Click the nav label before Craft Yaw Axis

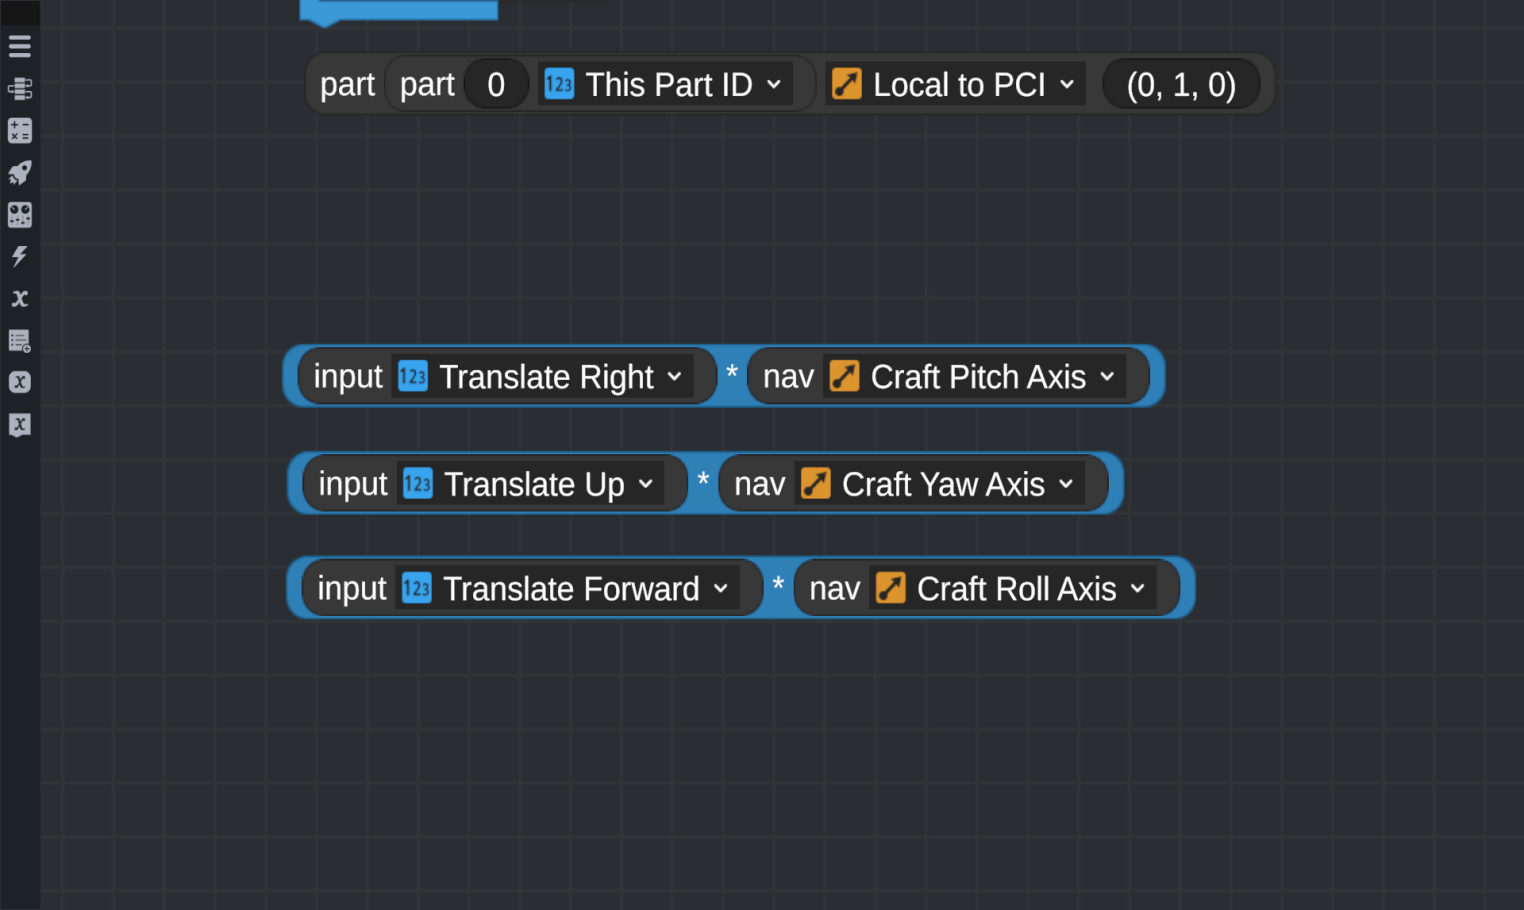click(760, 485)
